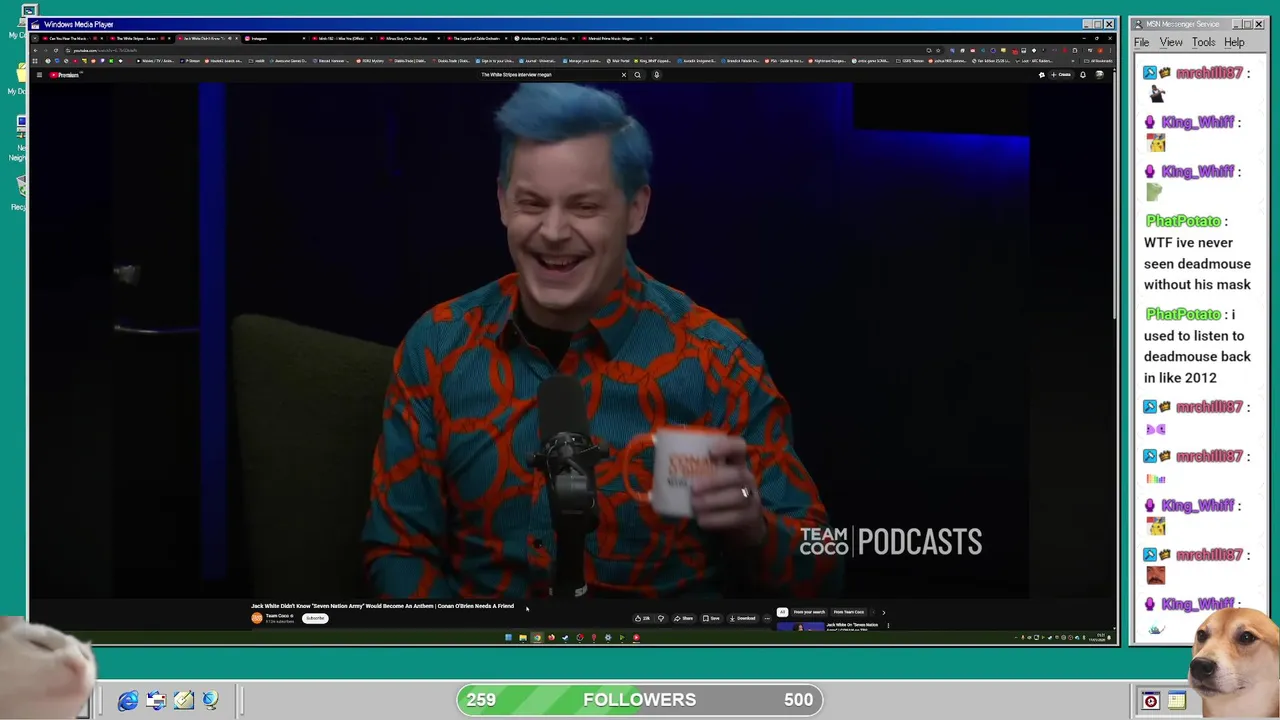The height and width of the screenshot is (720, 1280).
Task: Switch to 'The Legend of Zelda Orchestra' tab
Action: (x=479, y=38)
